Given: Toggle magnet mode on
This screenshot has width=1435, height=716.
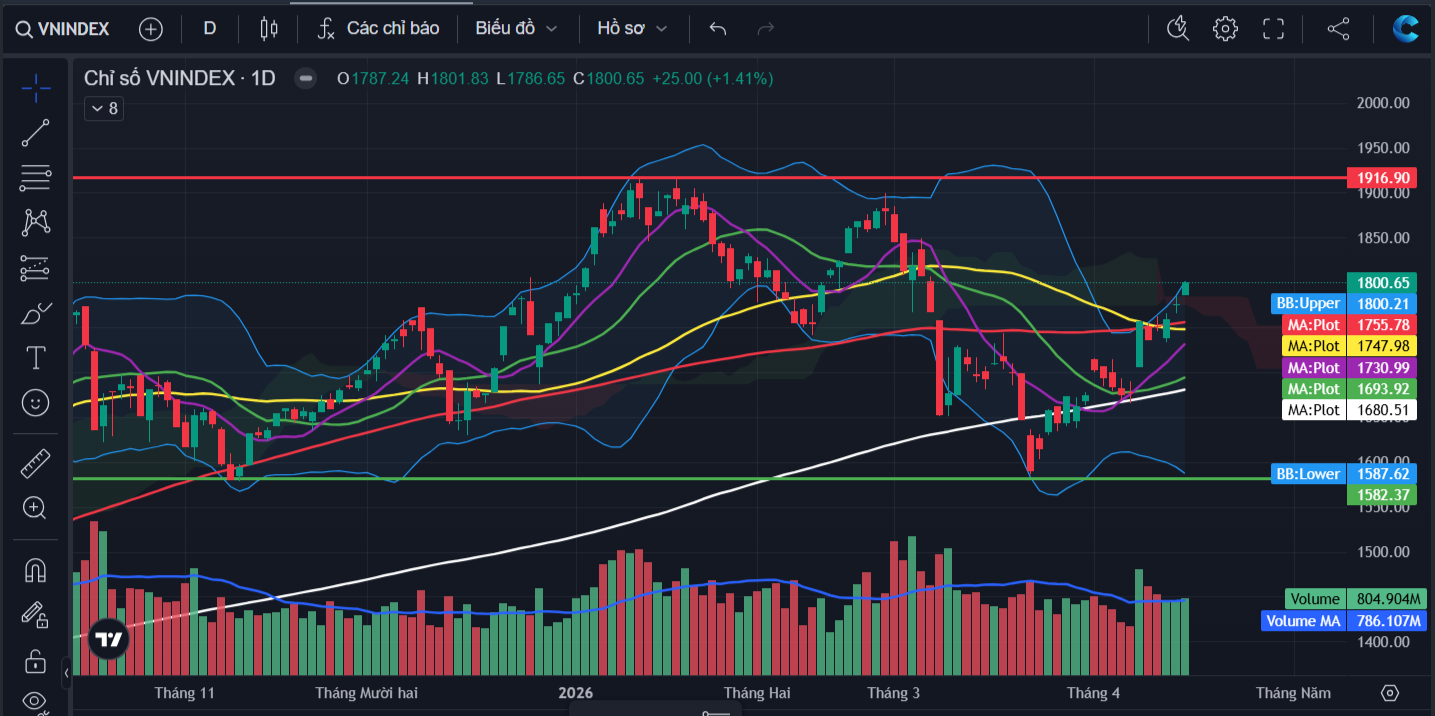Looking at the screenshot, I should 36,569.
